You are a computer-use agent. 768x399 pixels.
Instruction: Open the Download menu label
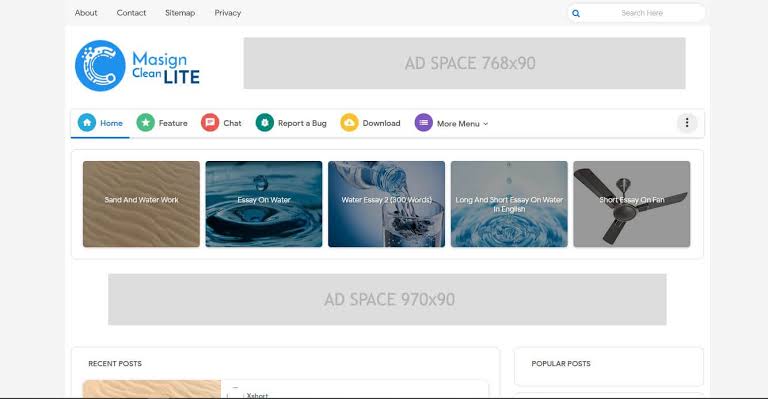pyautogui.click(x=381, y=123)
